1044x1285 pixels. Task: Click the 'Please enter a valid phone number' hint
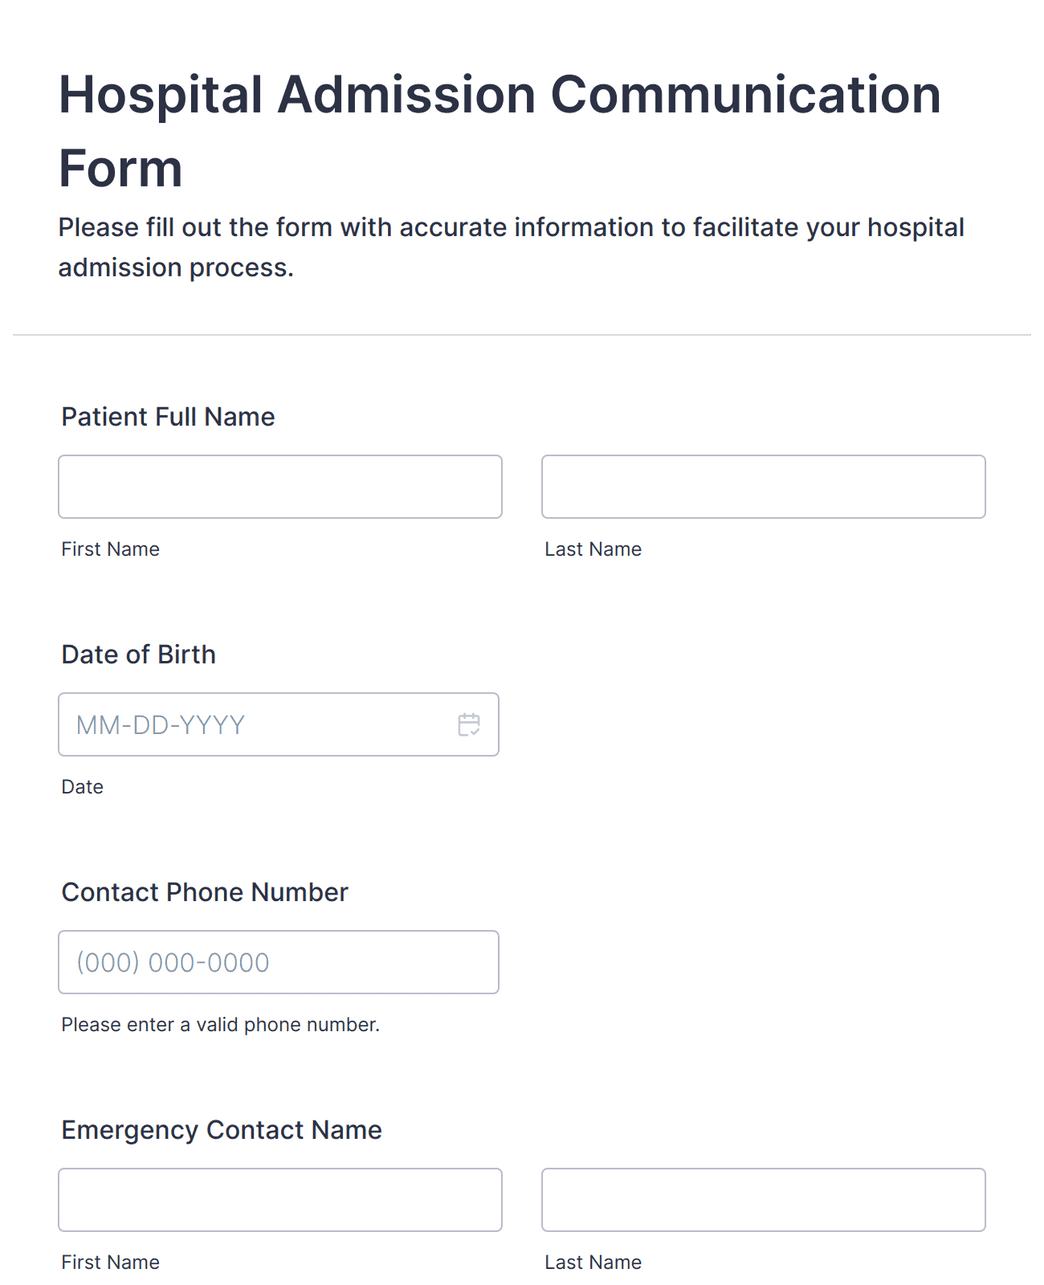221,1025
